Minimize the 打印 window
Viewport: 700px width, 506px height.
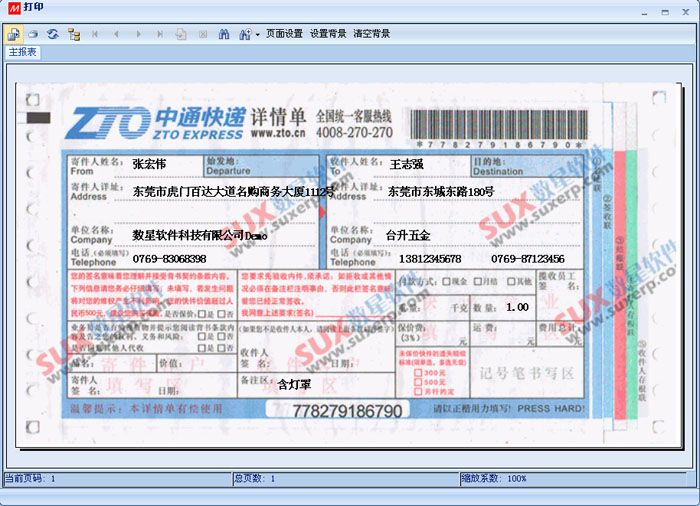644,12
